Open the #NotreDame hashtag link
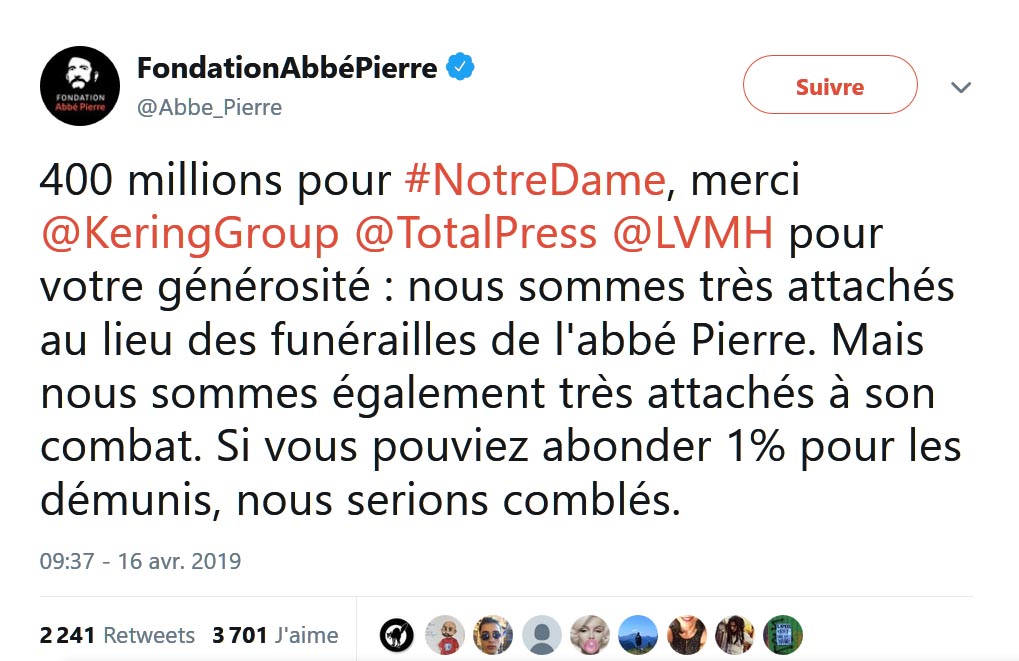 [x=535, y=181]
